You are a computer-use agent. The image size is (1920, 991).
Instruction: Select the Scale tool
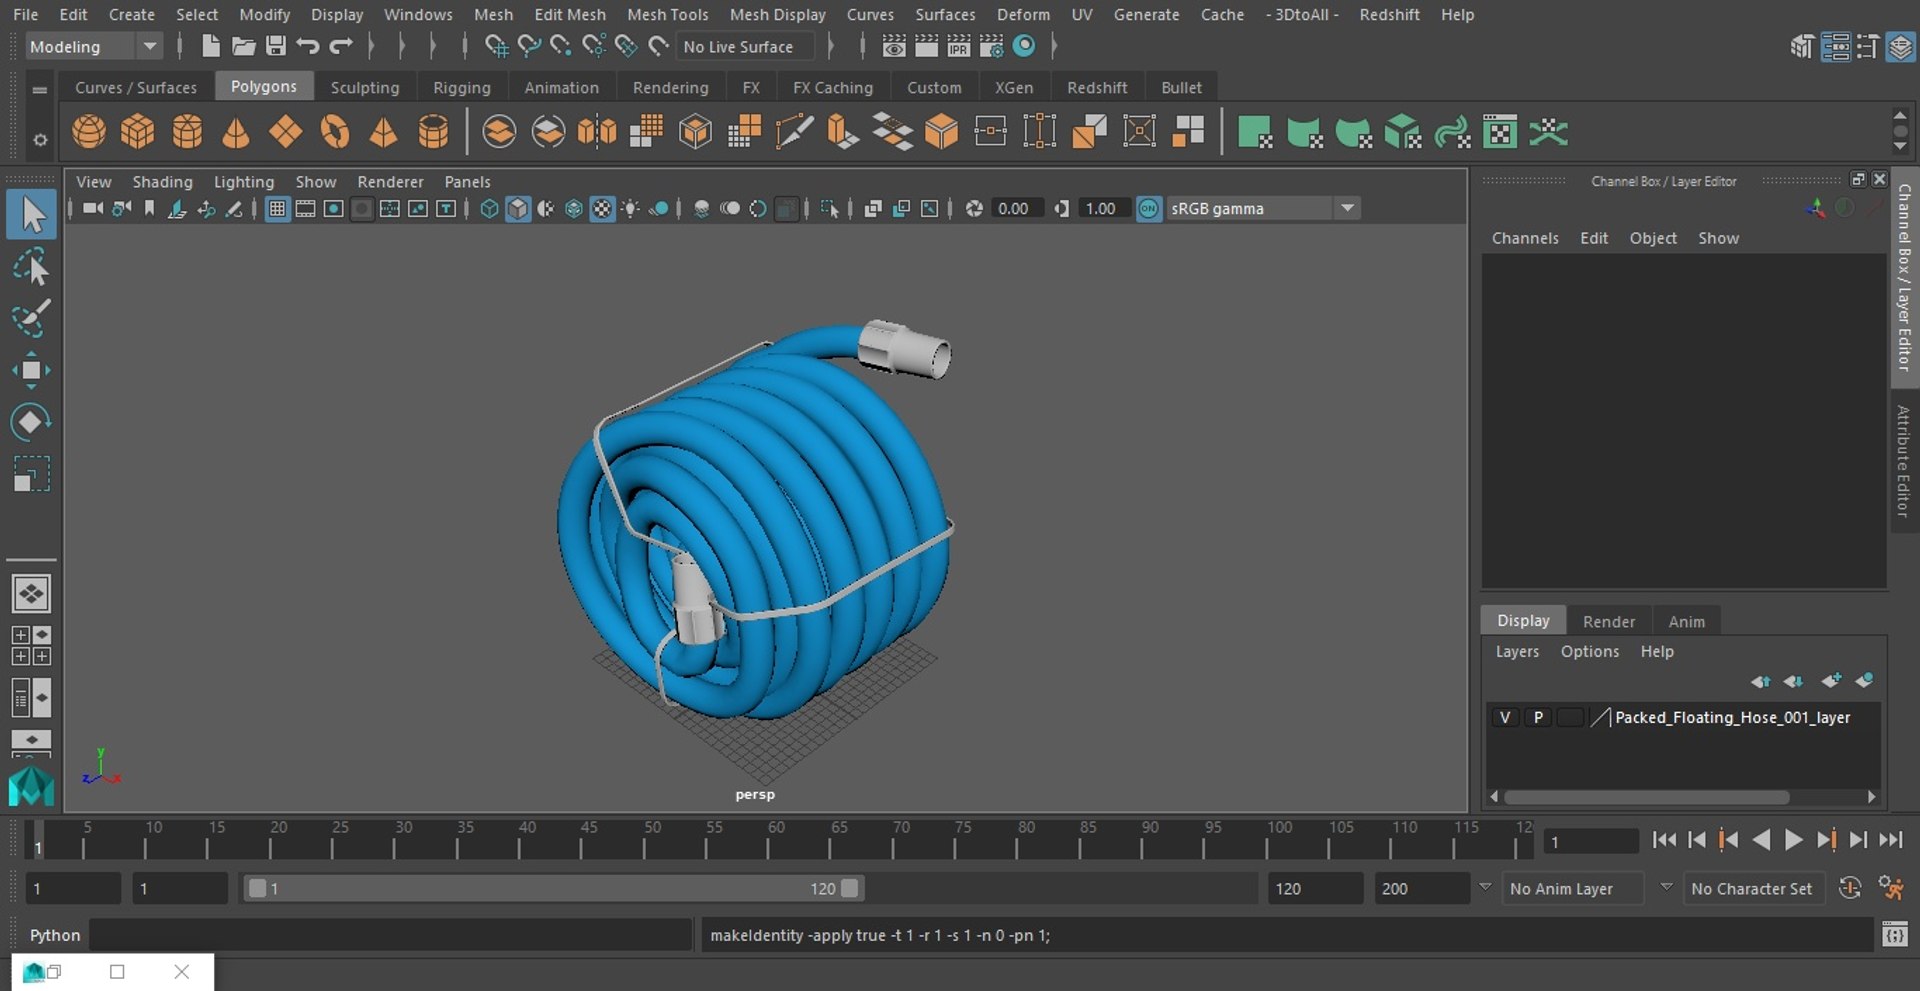(x=31, y=474)
